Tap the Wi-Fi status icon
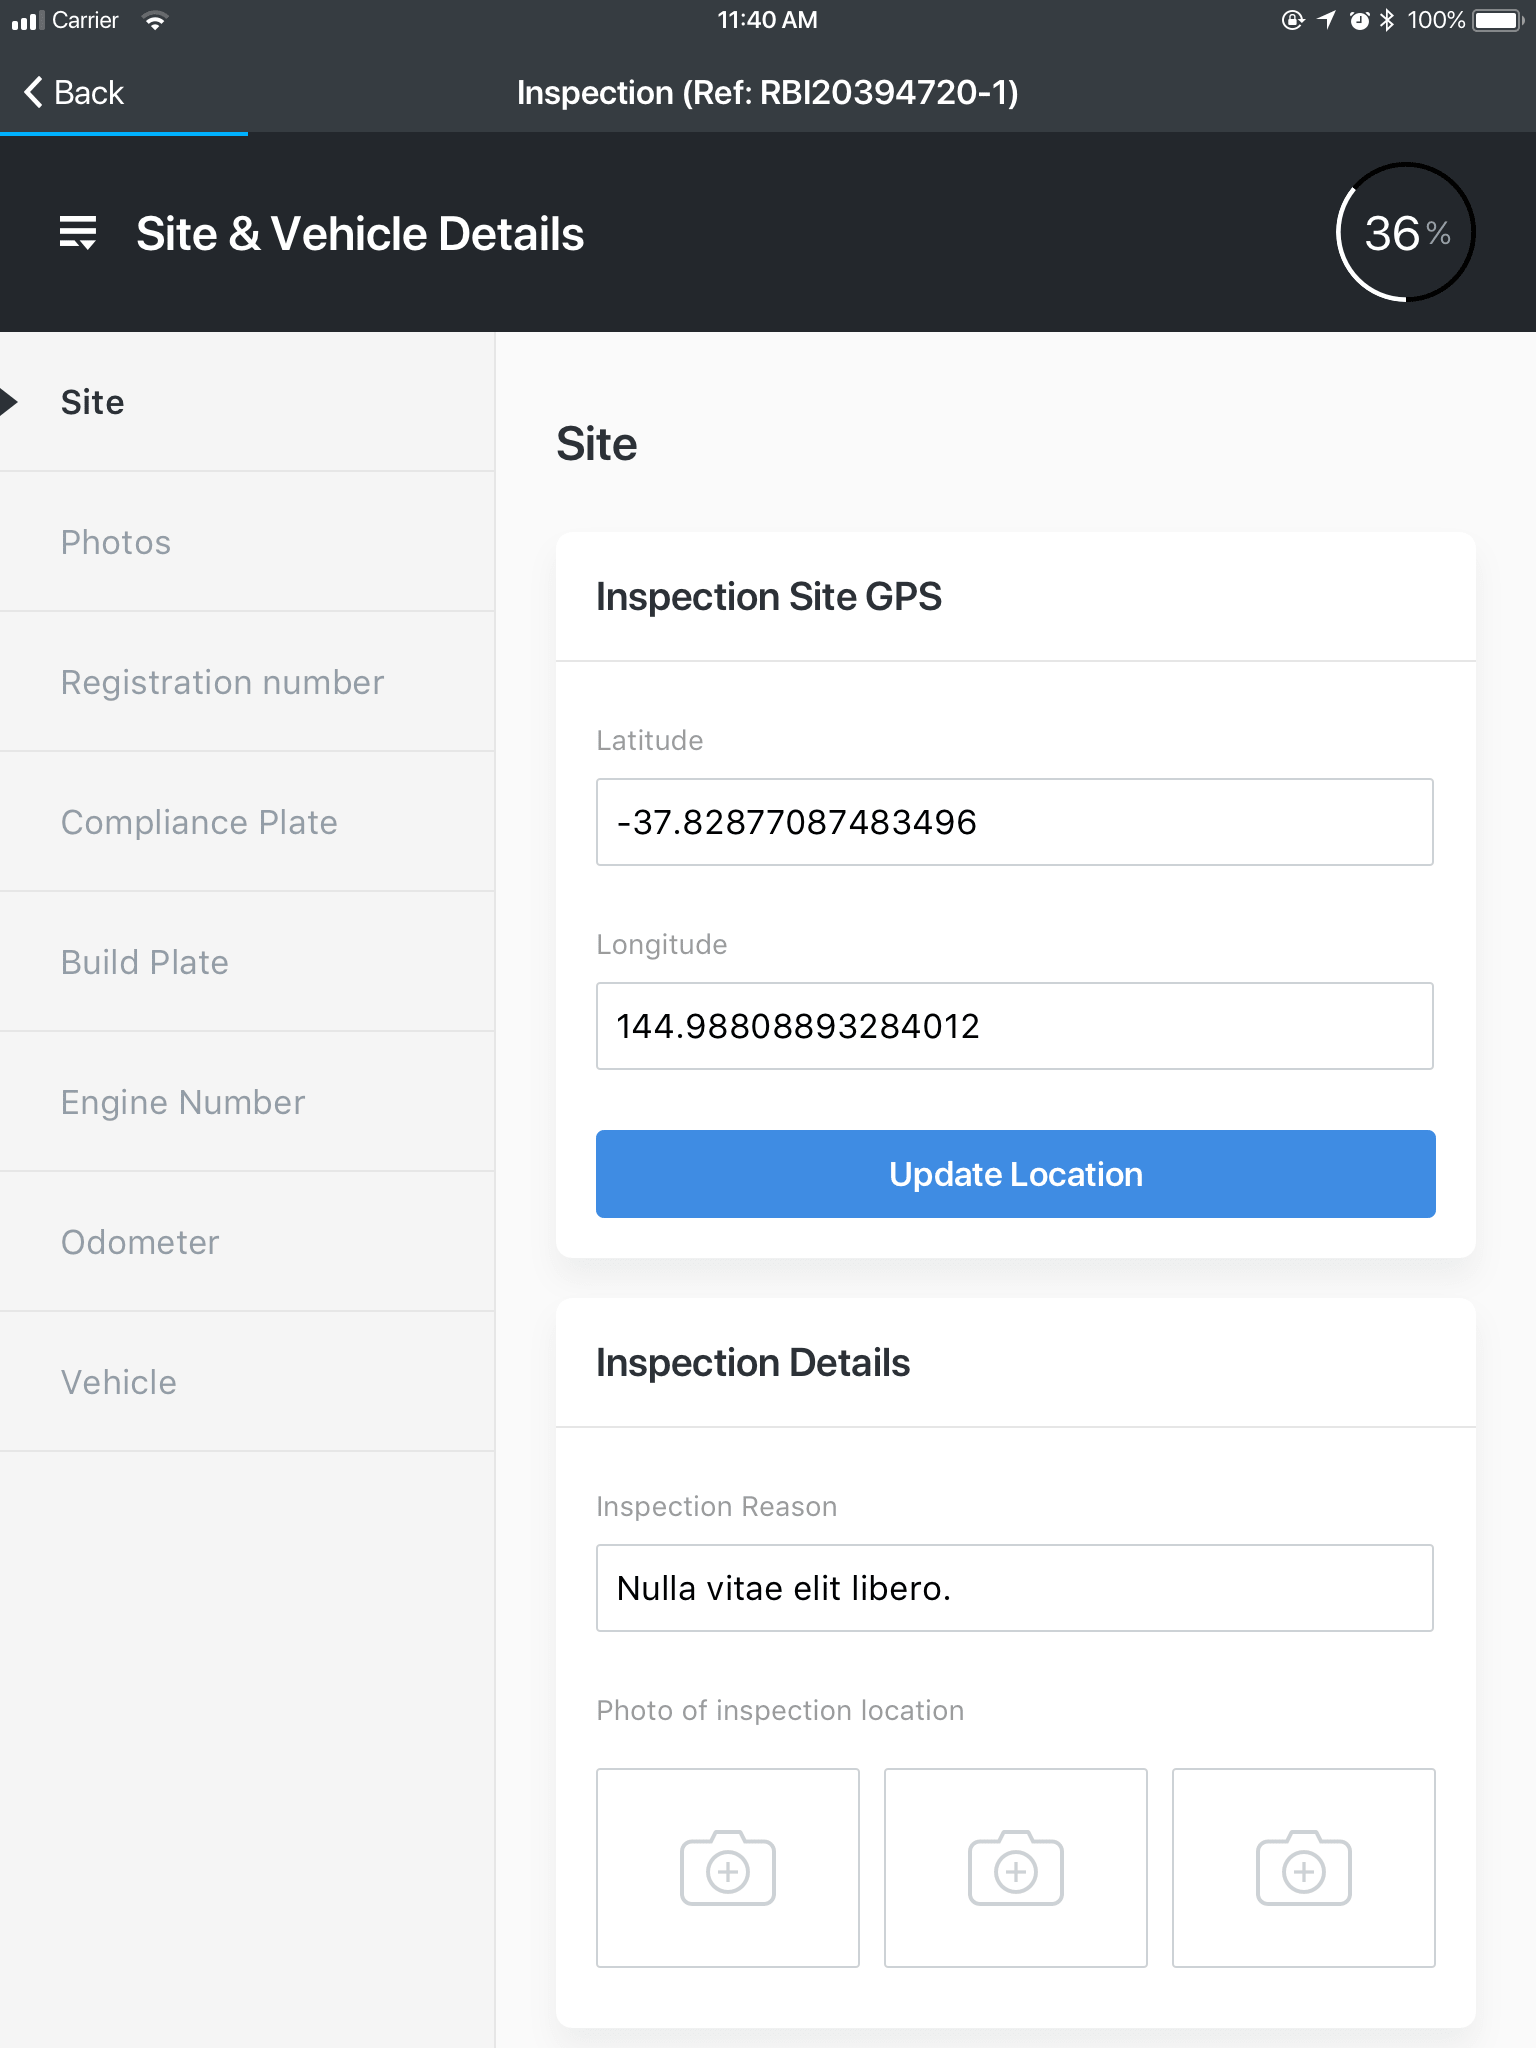The image size is (1536, 2048). [154, 20]
